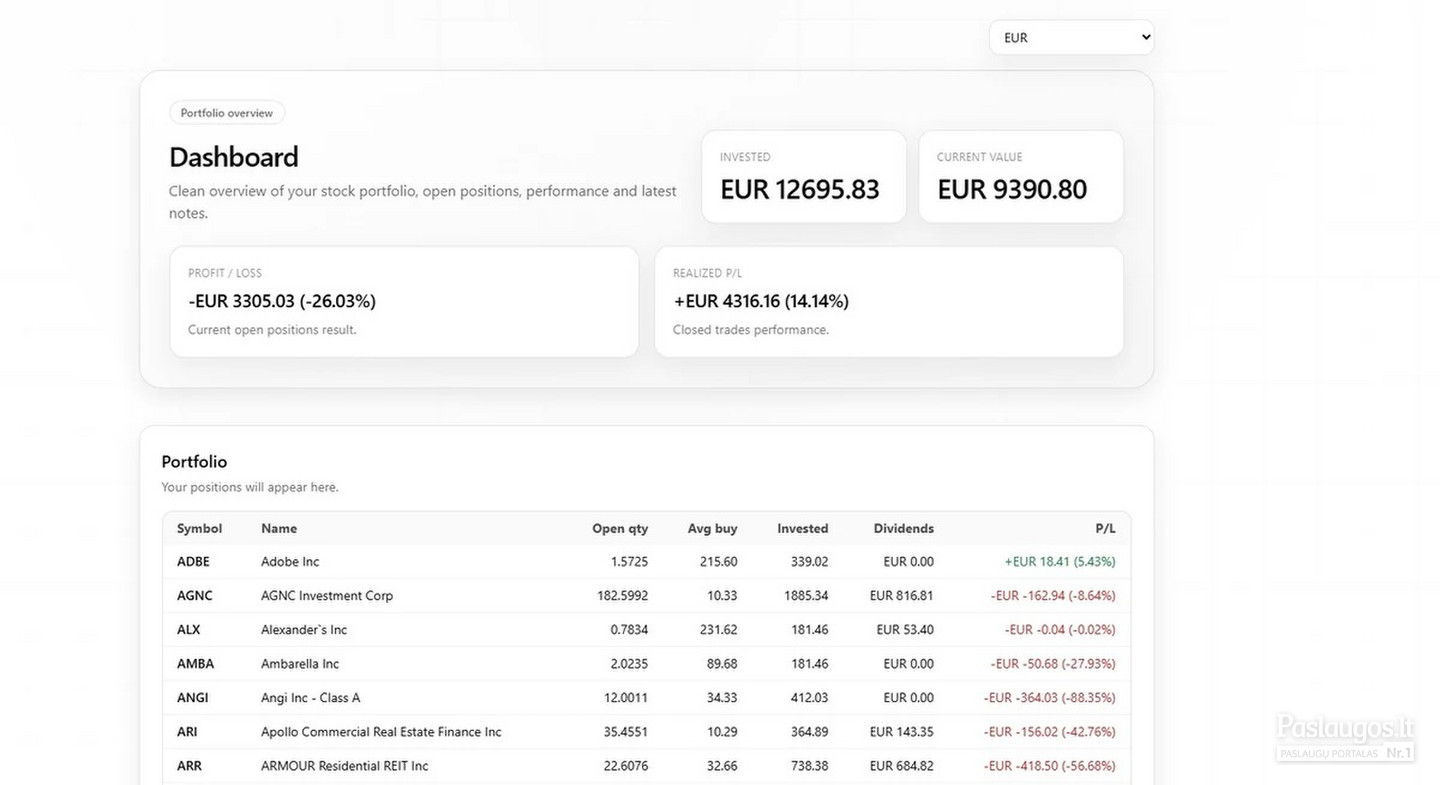This screenshot has width=1440, height=785.
Task: Sort by the Name column header
Action: (279, 528)
